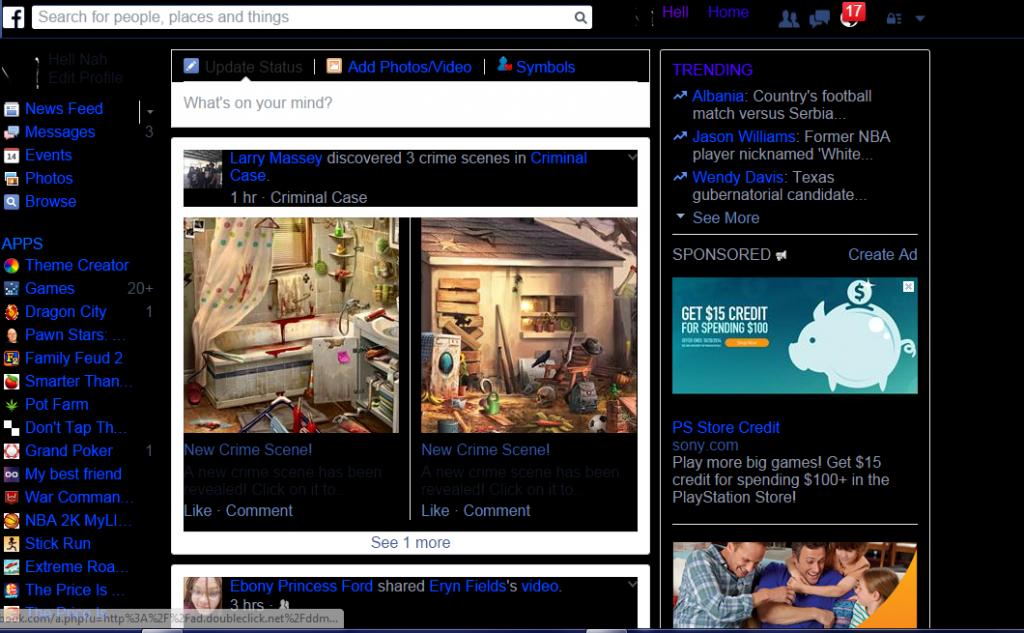Click the search people, places and things field
Image resolution: width=1024 pixels, height=633 pixels.
312,18
